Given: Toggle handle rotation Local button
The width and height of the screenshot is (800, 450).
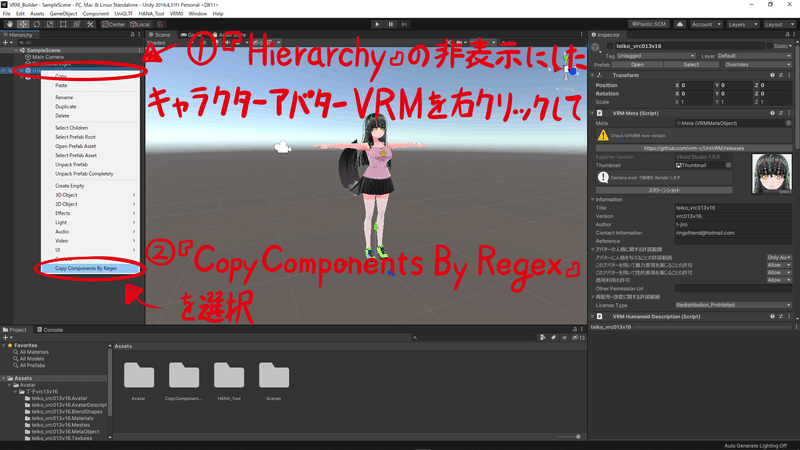Looking at the screenshot, I should 140,24.
